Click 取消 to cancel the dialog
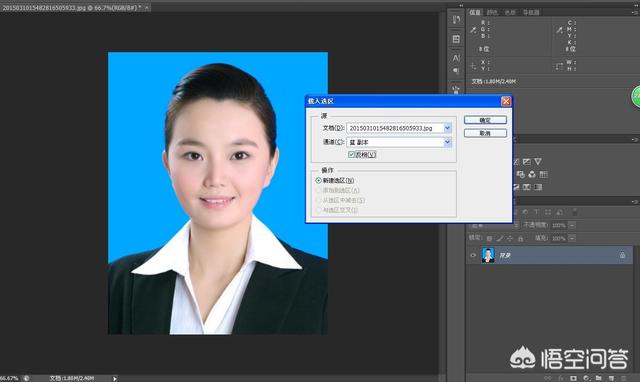 pos(485,133)
